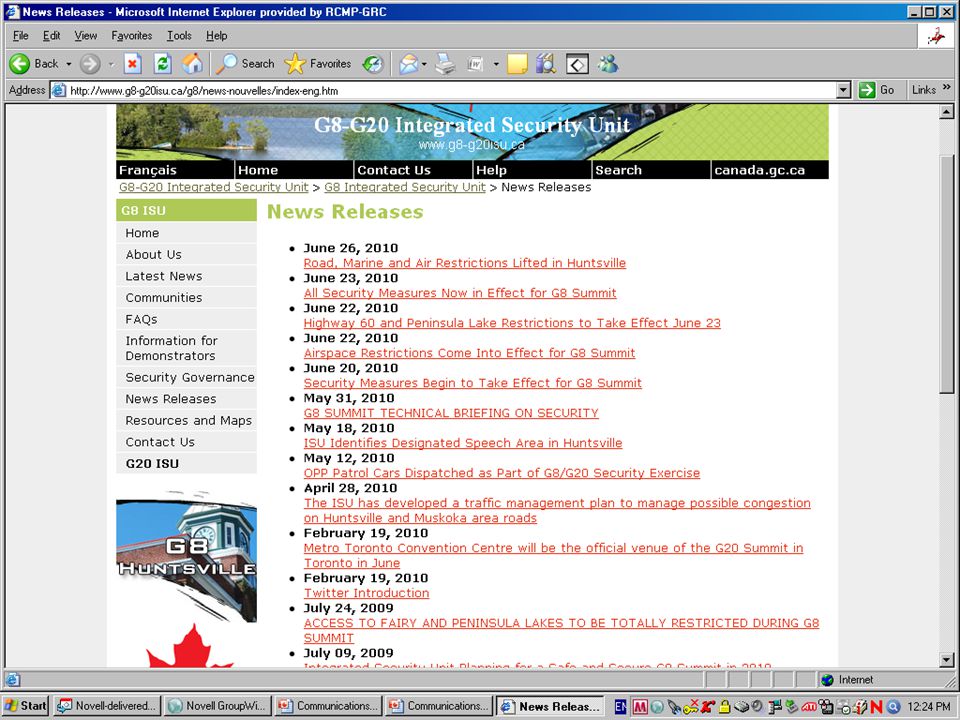Open the History toolbar icon
Screen dimensions: 960x720
[x=373, y=64]
